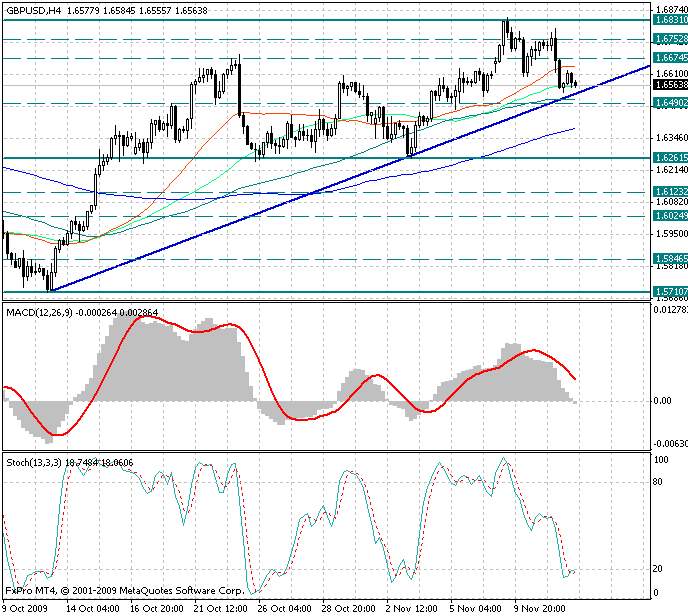Click the Stochastic 100 level axis label

click(x=661, y=460)
